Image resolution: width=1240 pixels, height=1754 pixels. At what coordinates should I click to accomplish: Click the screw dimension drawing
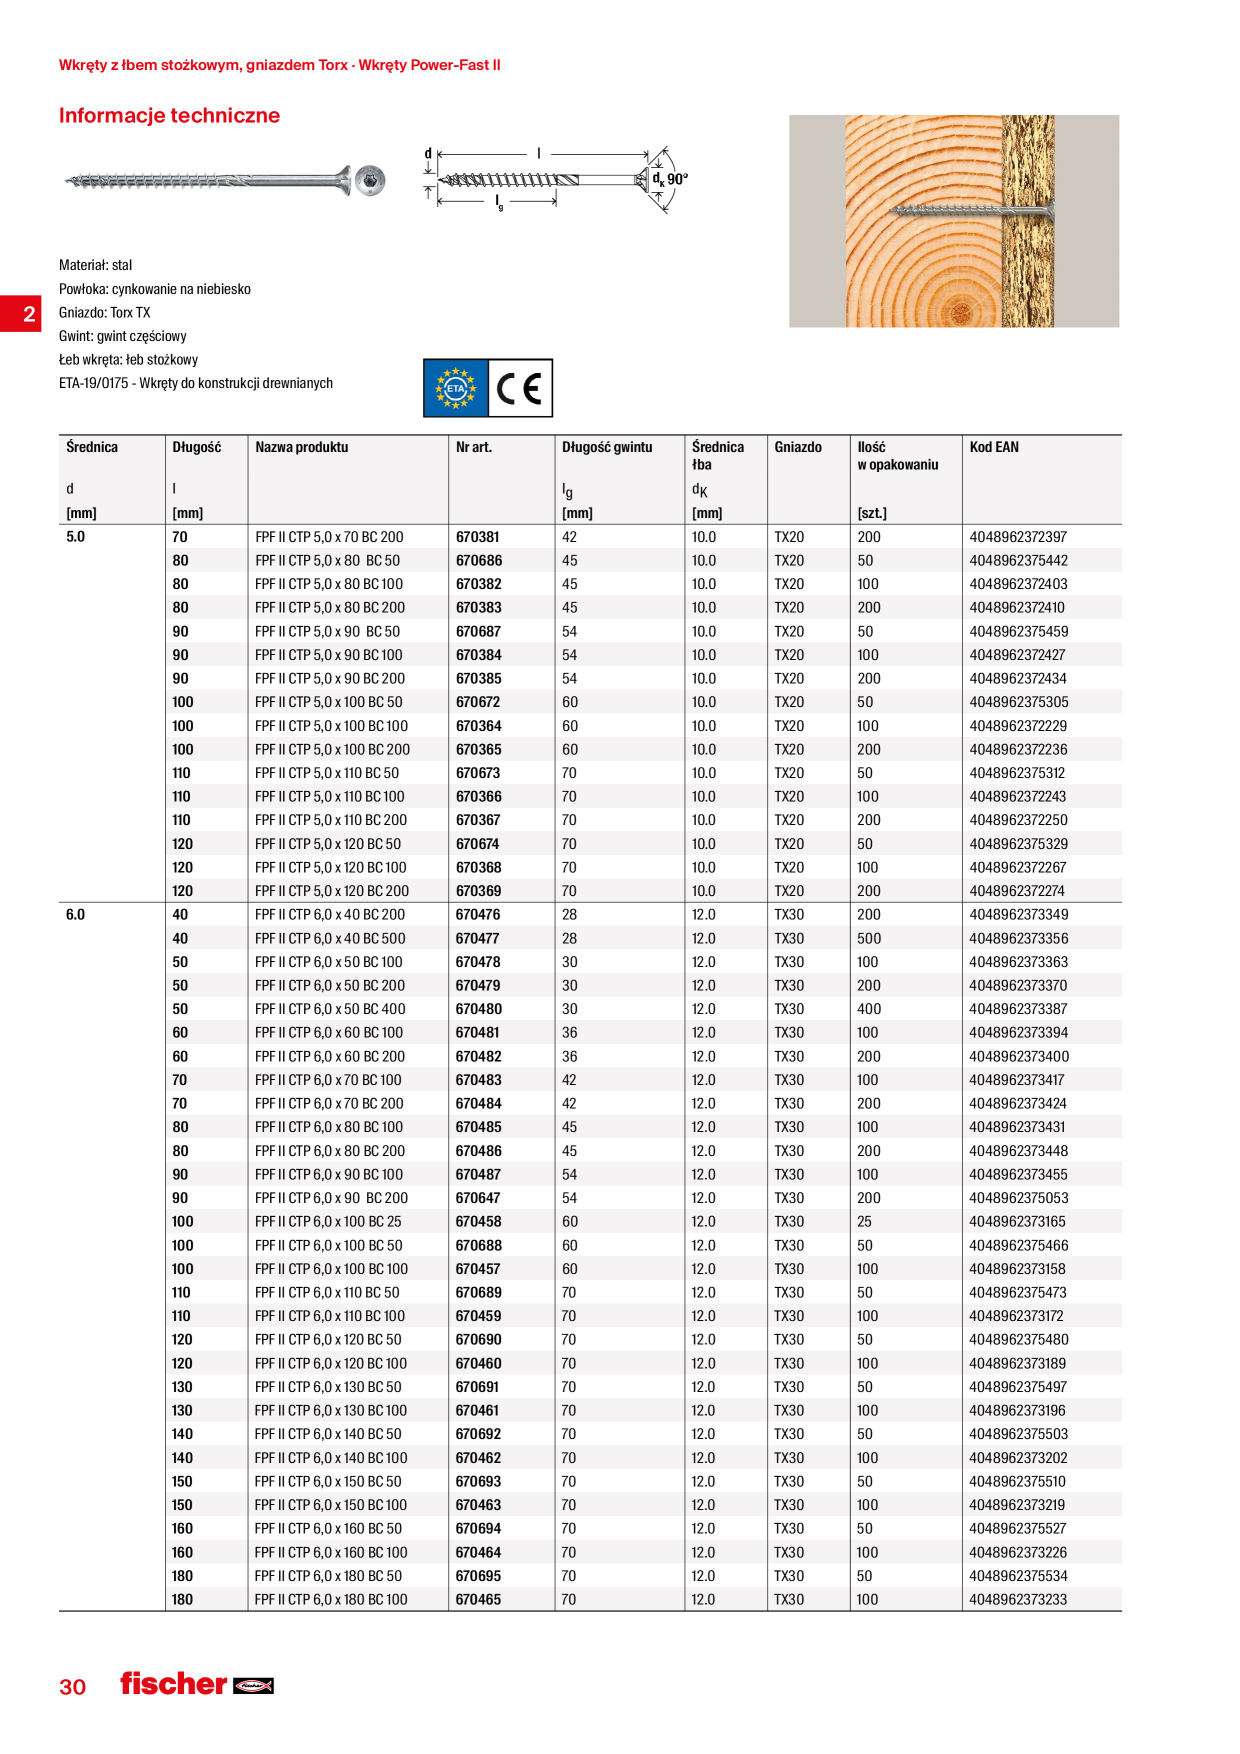pyautogui.click(x=556, y=179)
